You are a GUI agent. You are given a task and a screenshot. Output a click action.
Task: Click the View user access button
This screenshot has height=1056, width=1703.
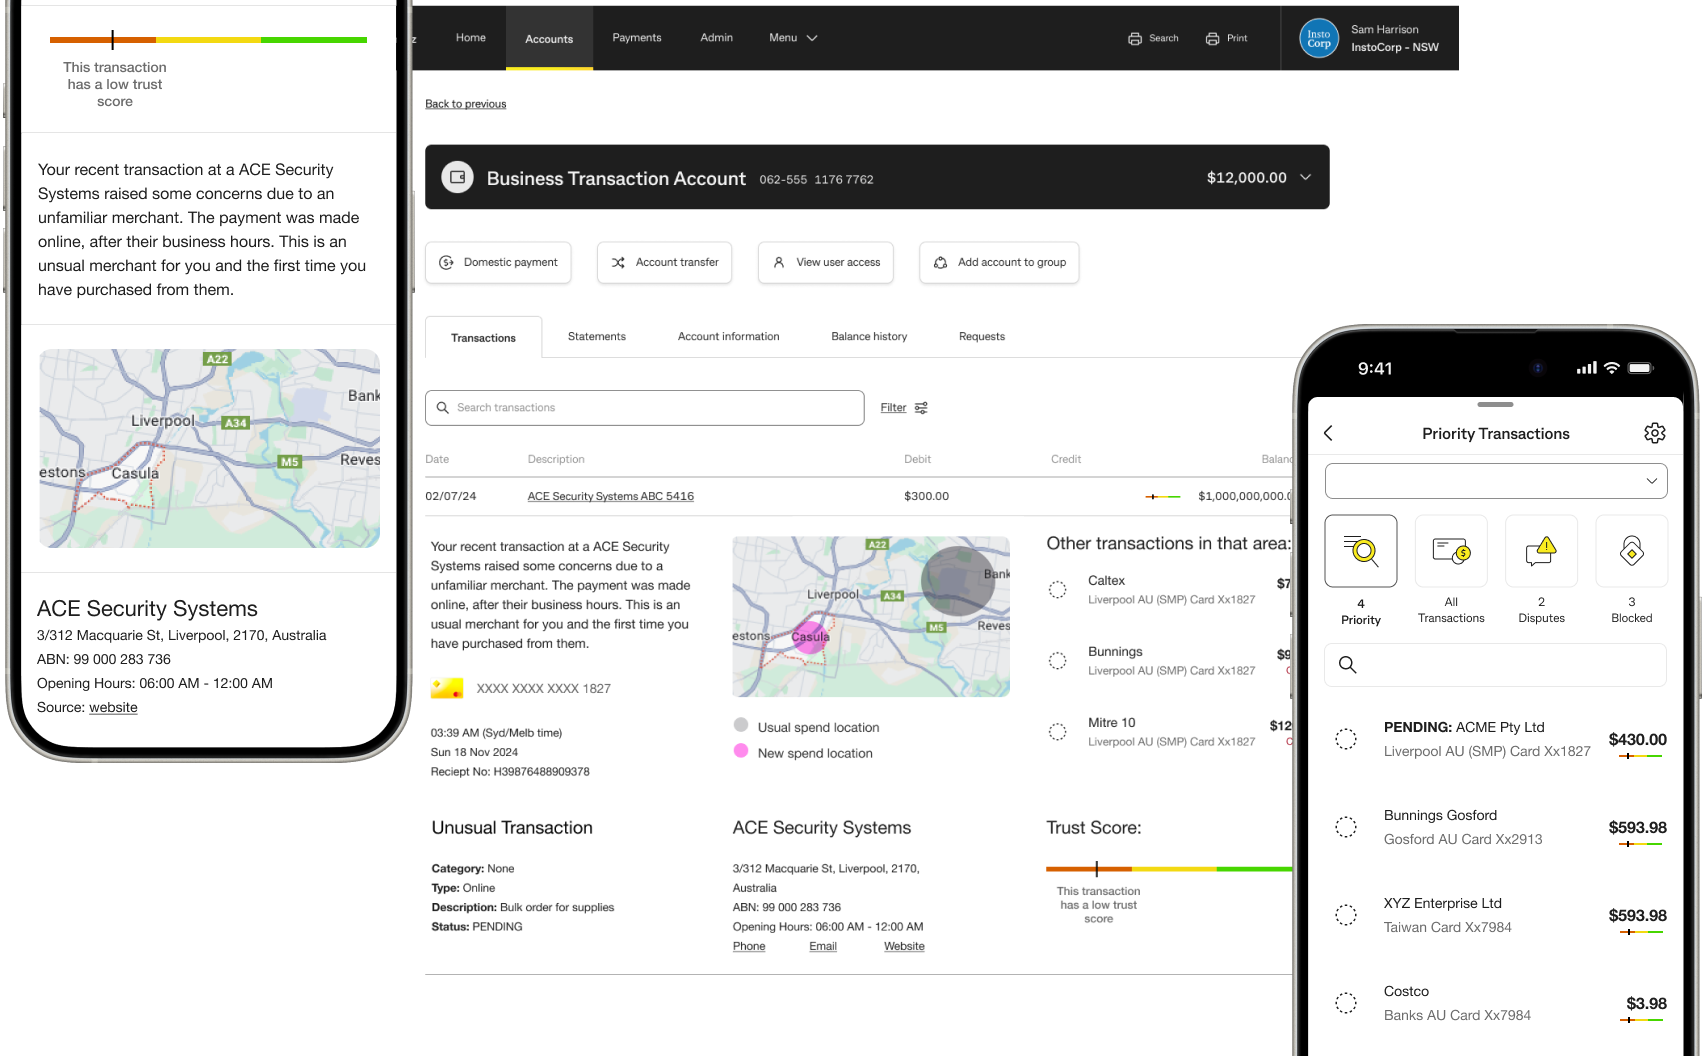click(826, 263)
